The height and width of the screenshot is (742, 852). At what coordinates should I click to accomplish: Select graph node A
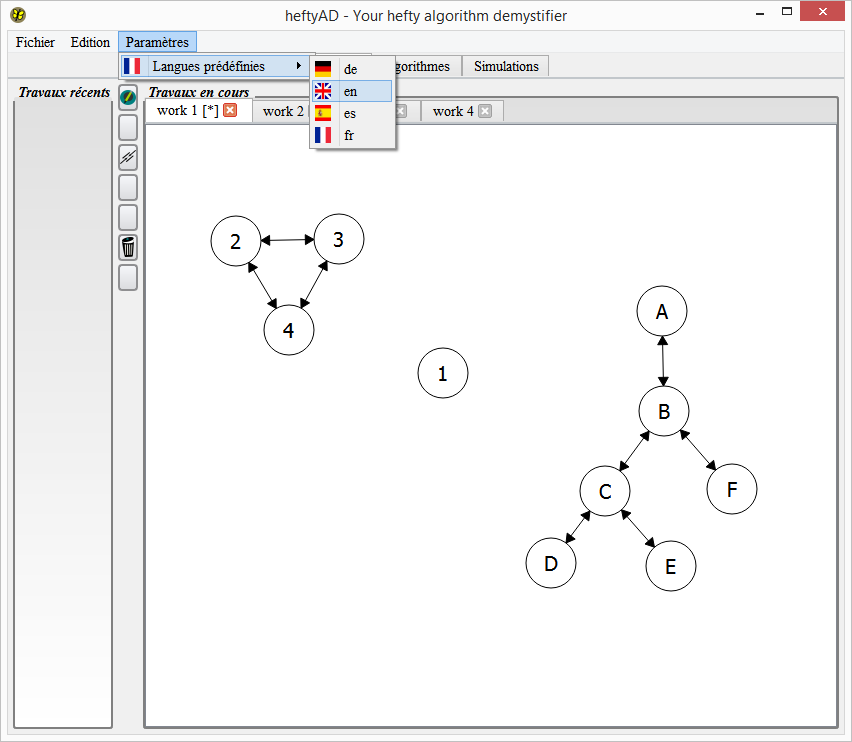pyautogui.click(x=662, y=311)
